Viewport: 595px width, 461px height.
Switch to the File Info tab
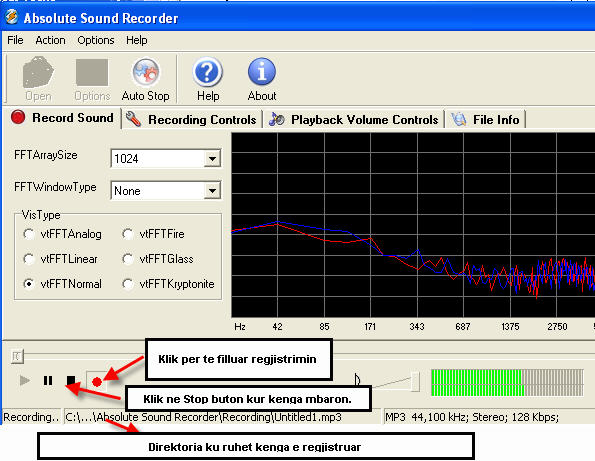point(486,120)
